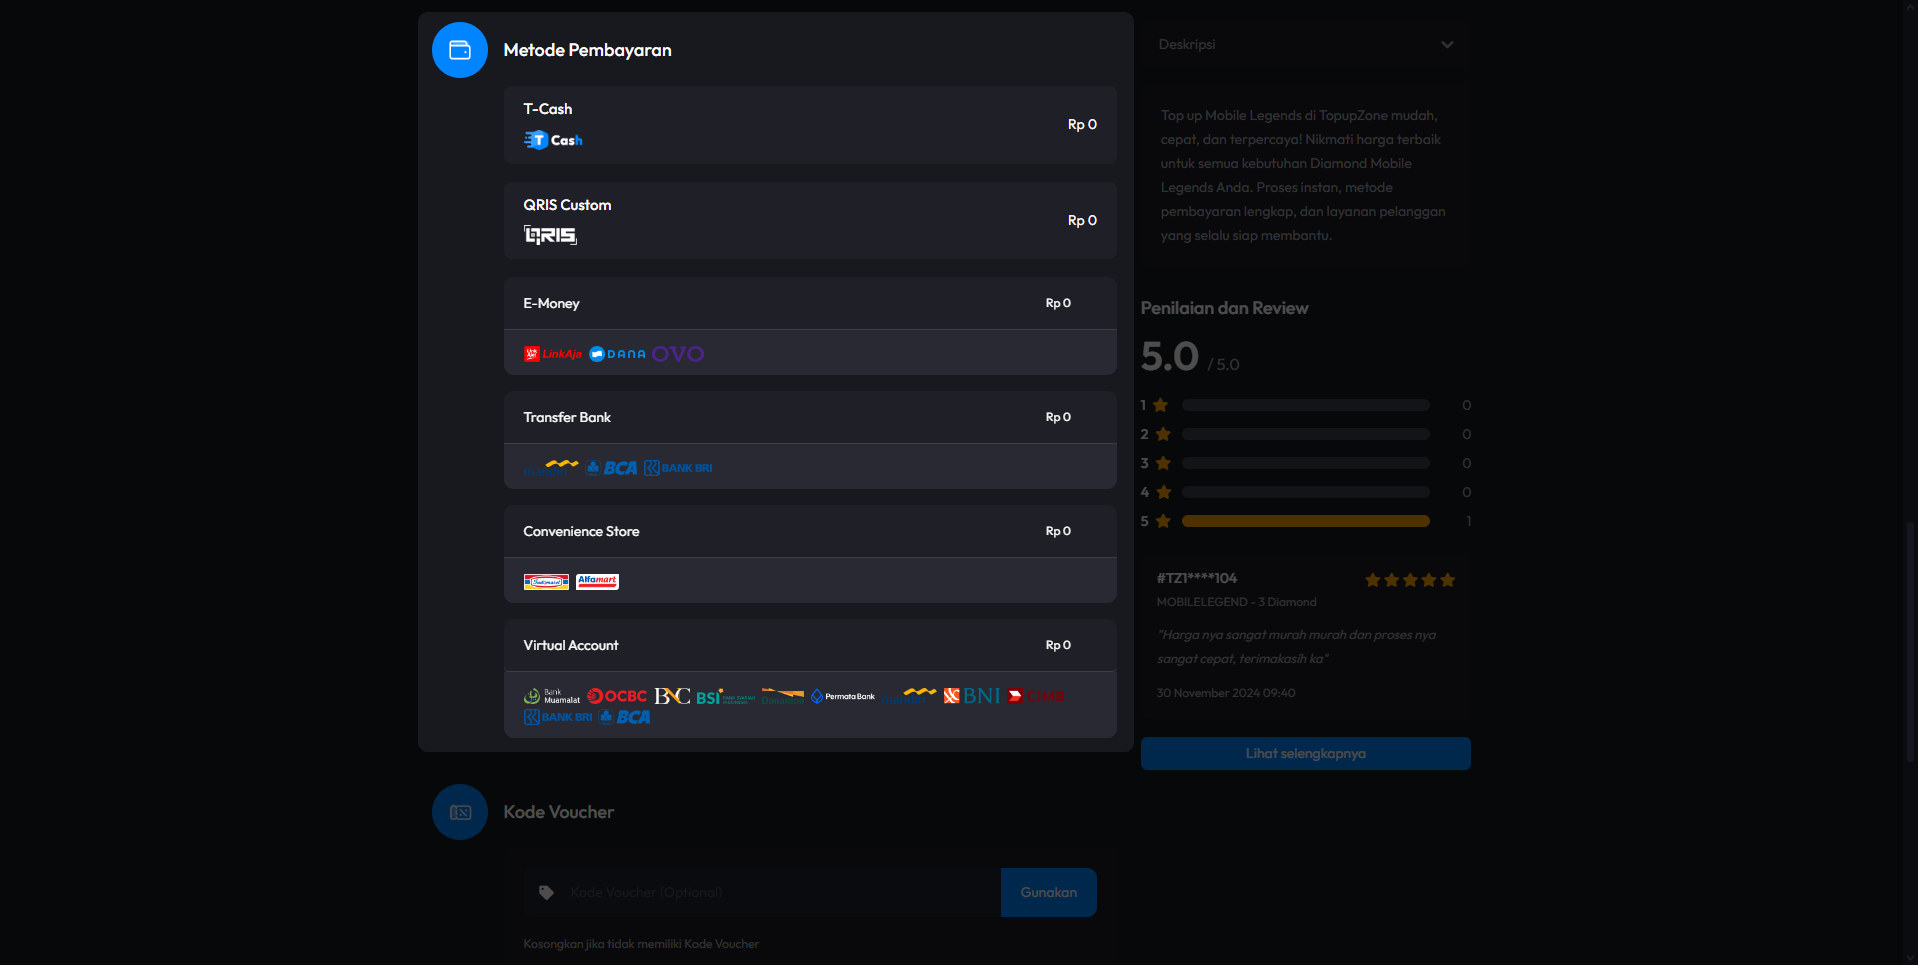Click the LinkAja logo under E-Money

pyautogui.click(x=553, y=354)
